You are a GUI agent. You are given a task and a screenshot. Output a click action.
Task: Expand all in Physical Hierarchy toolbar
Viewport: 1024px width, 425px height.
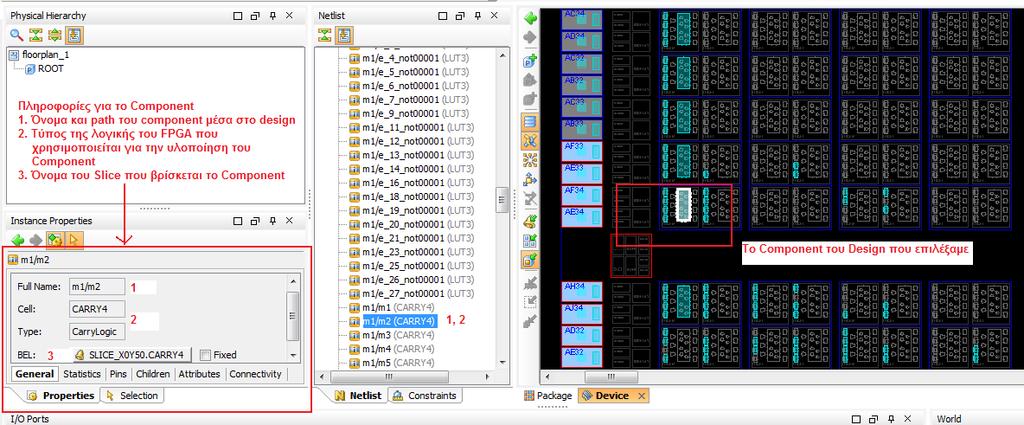tap(55, 35)
